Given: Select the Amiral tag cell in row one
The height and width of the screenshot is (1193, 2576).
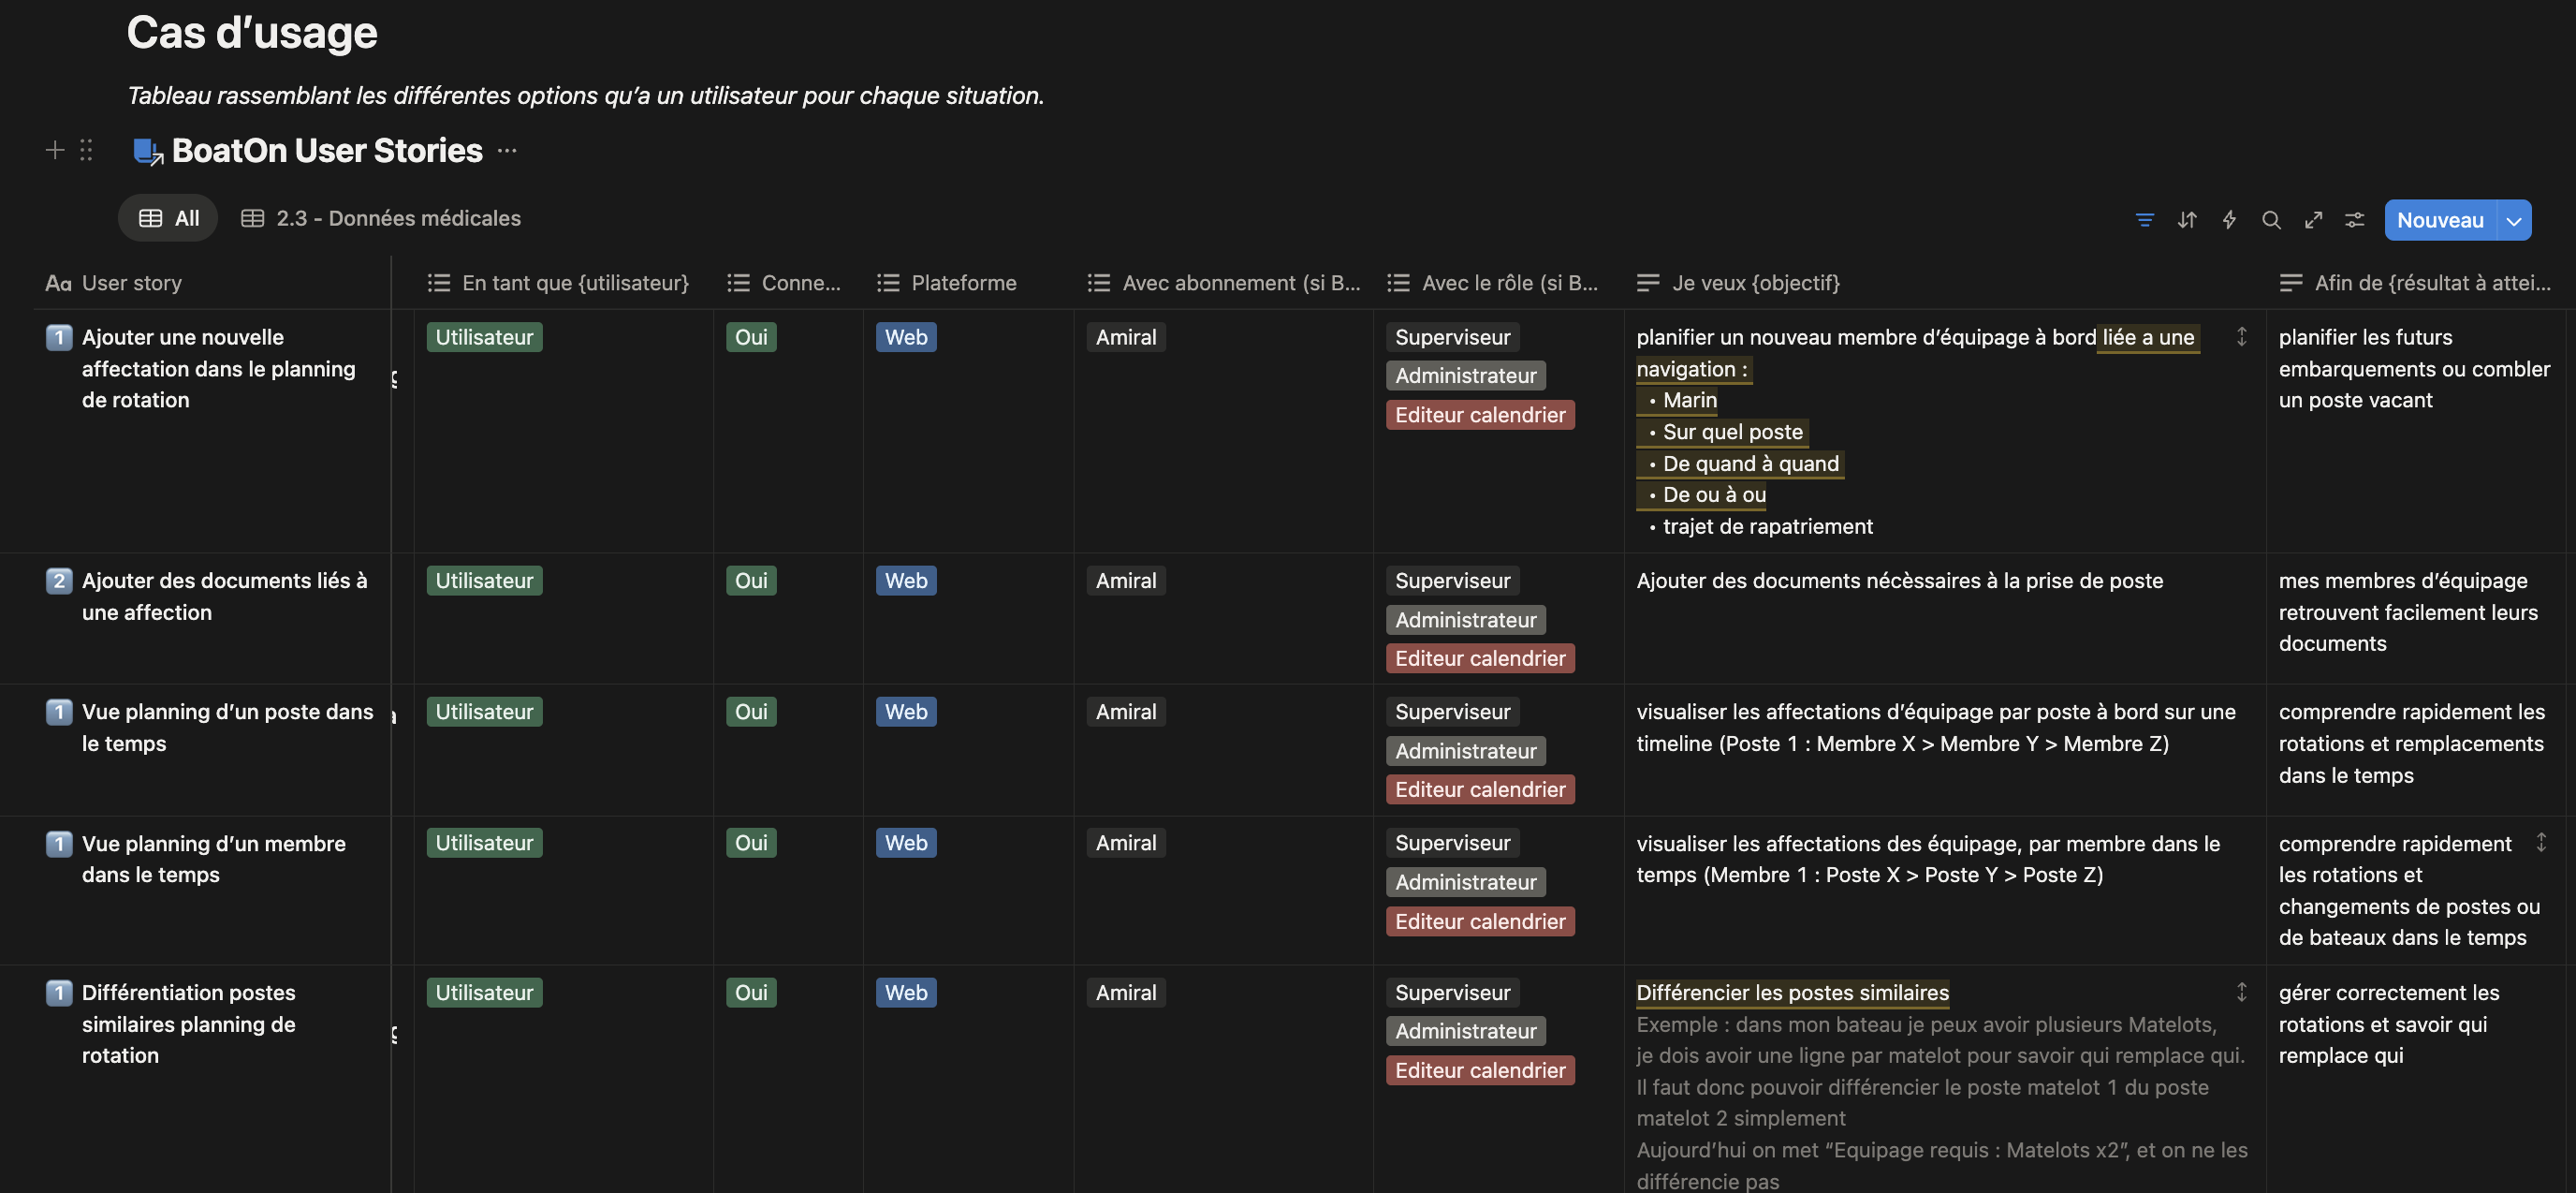Looking at the screenshot, I should 1125,337.
